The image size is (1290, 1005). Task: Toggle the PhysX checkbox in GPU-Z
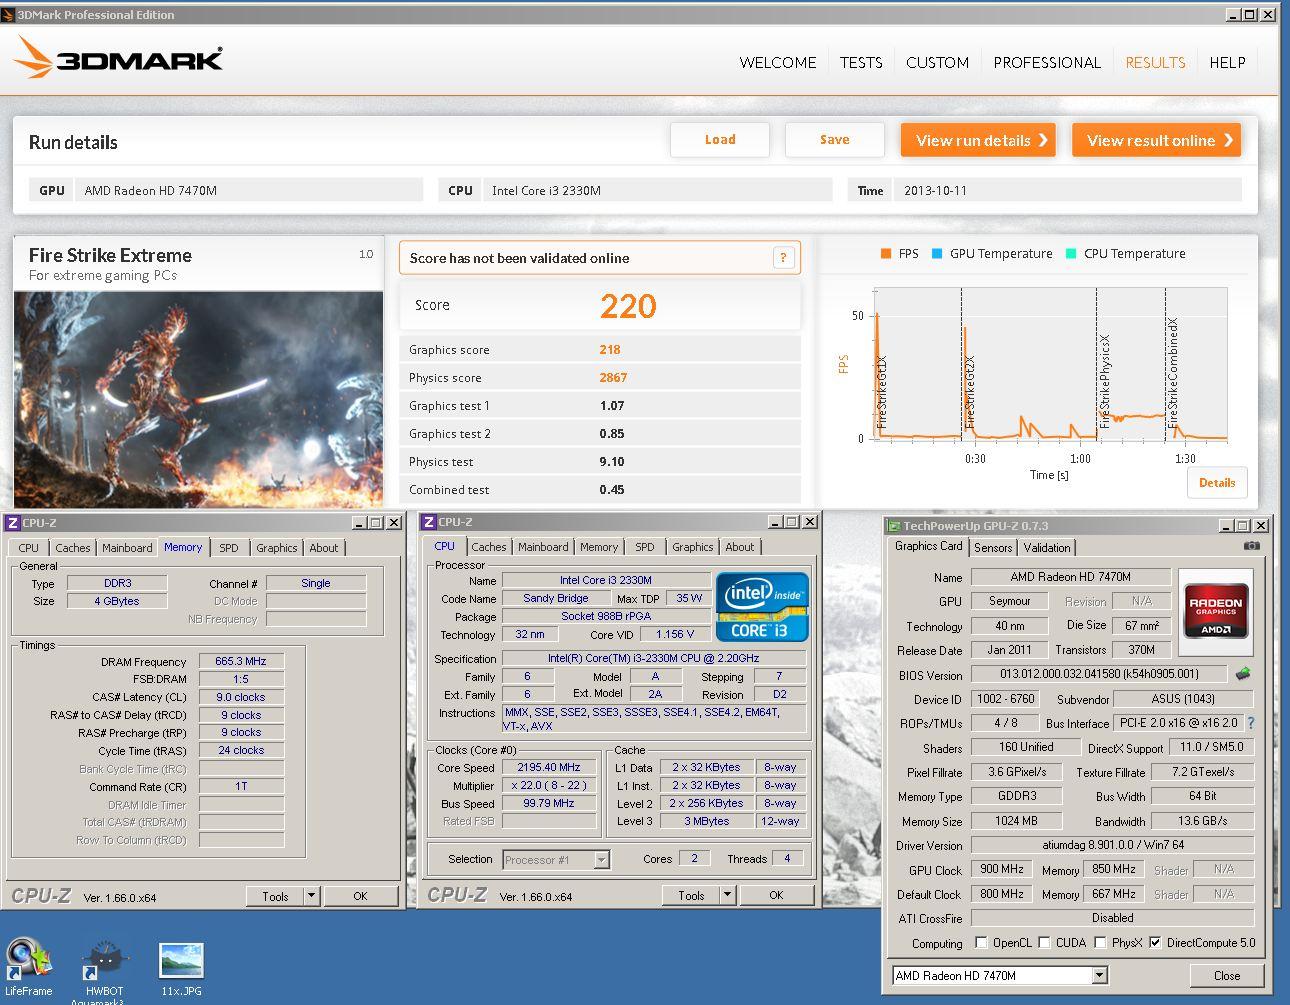(1100, 943)
